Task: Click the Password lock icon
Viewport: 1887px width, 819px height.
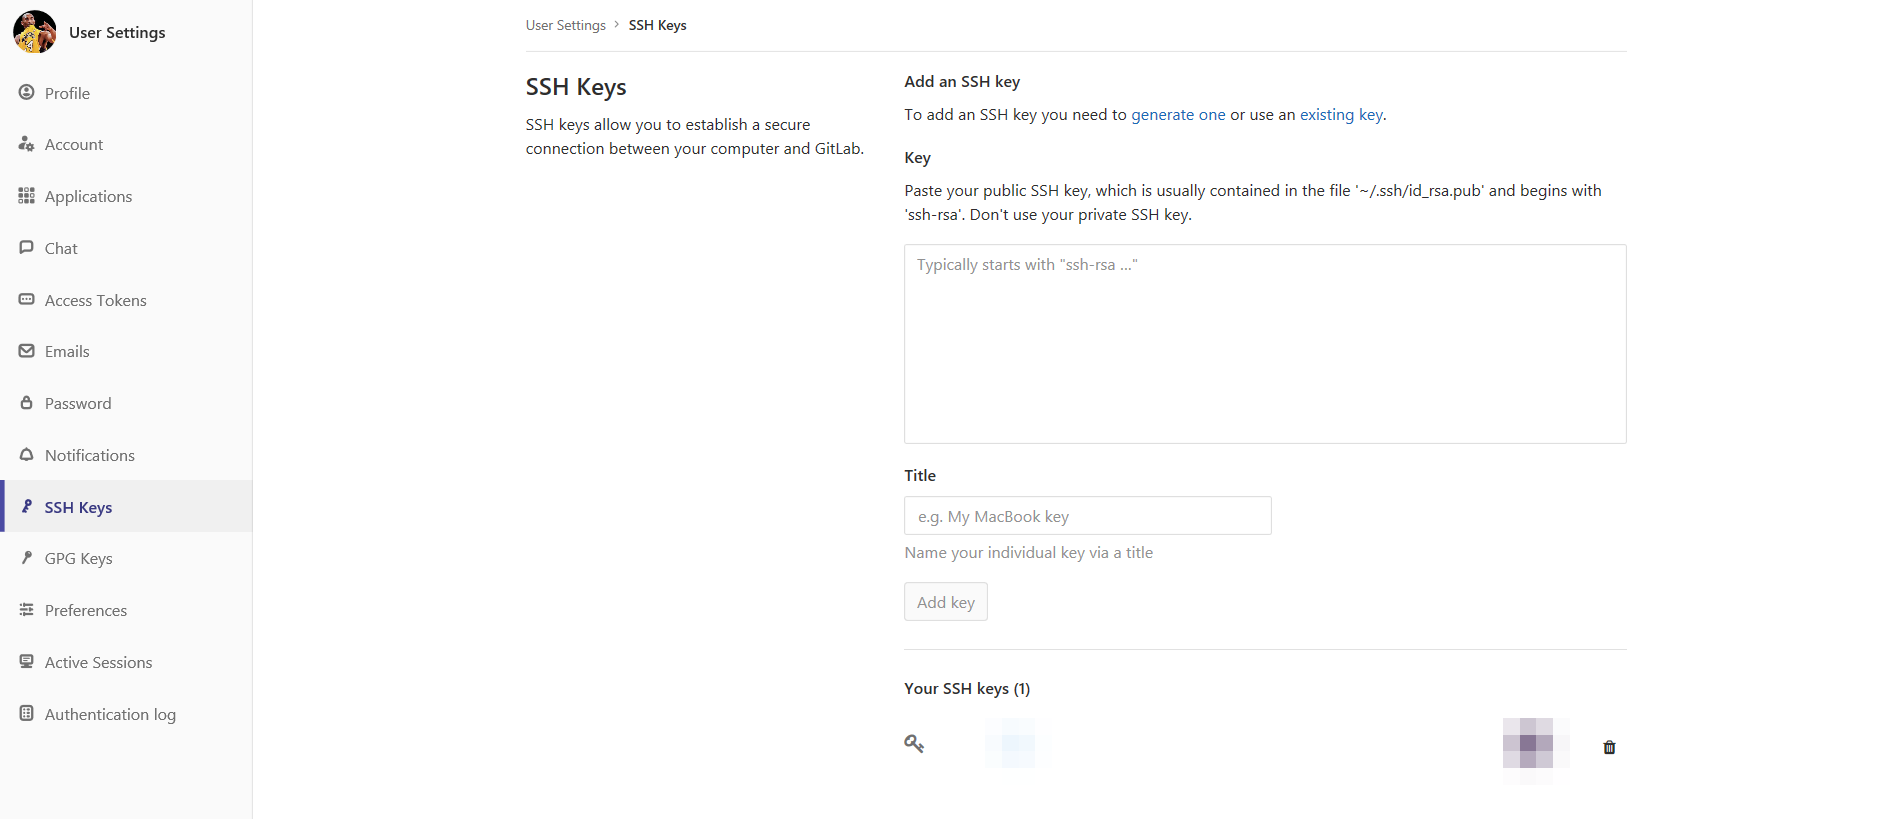Action: [x=27, y=403]
